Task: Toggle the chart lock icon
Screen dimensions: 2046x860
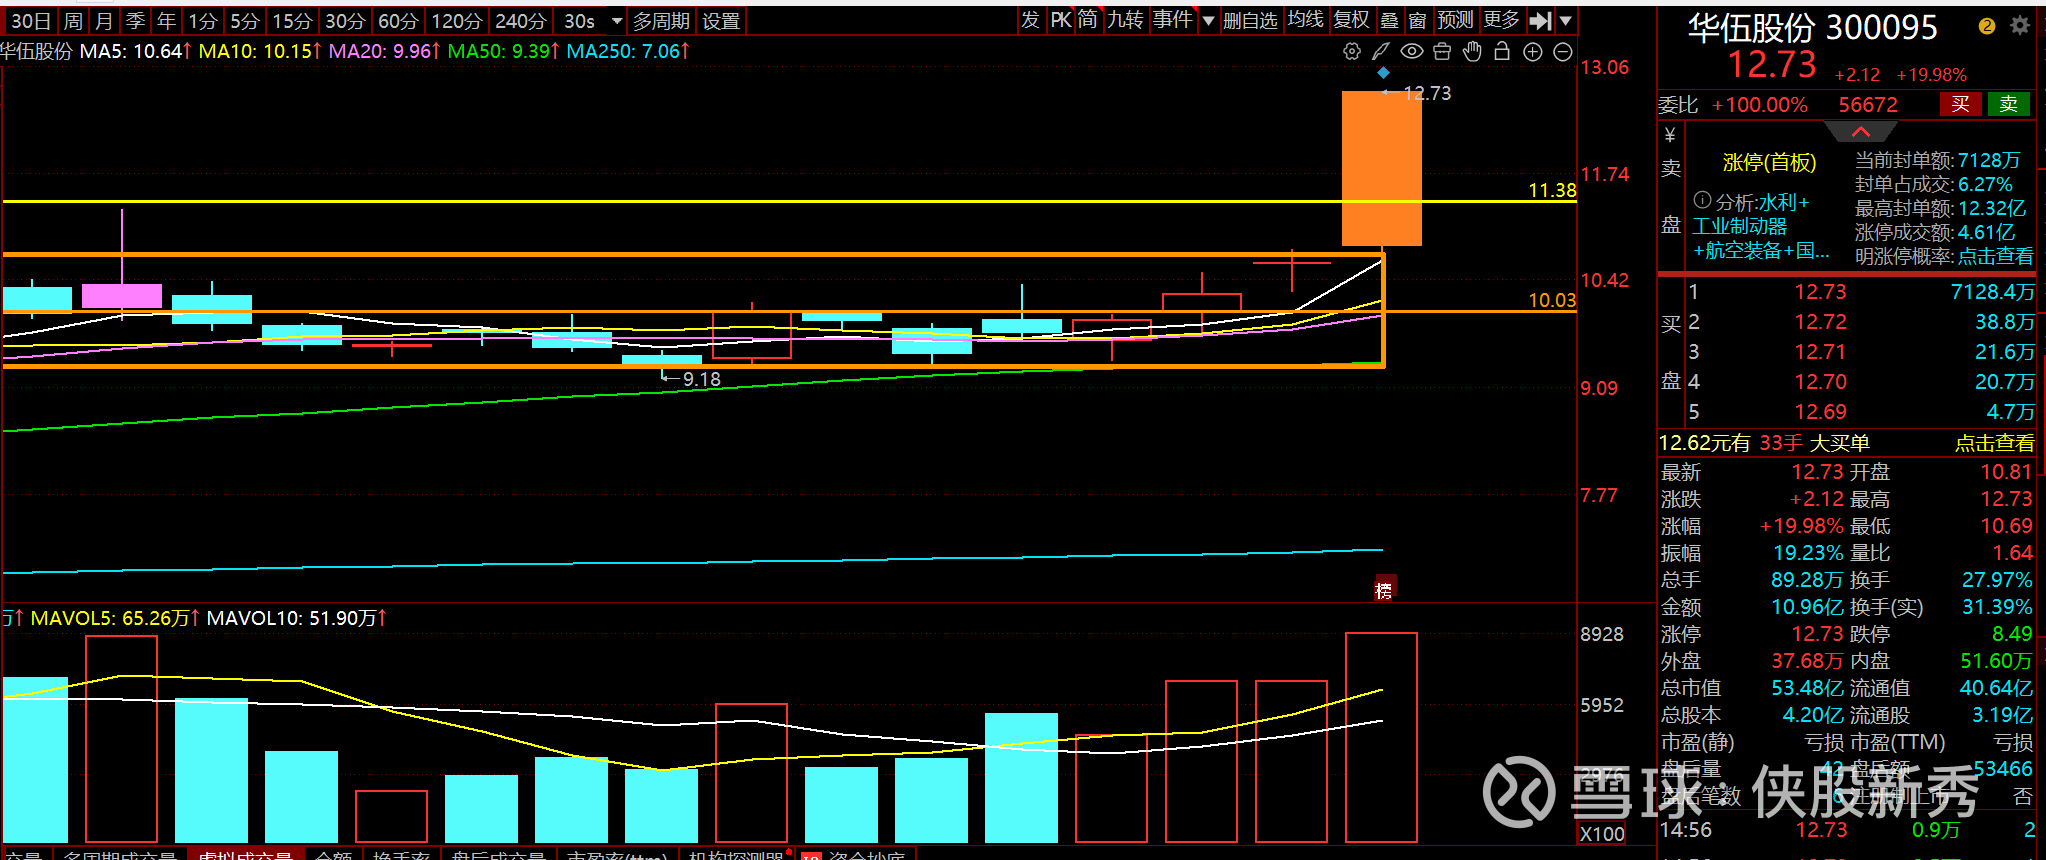Action: 1502,51
